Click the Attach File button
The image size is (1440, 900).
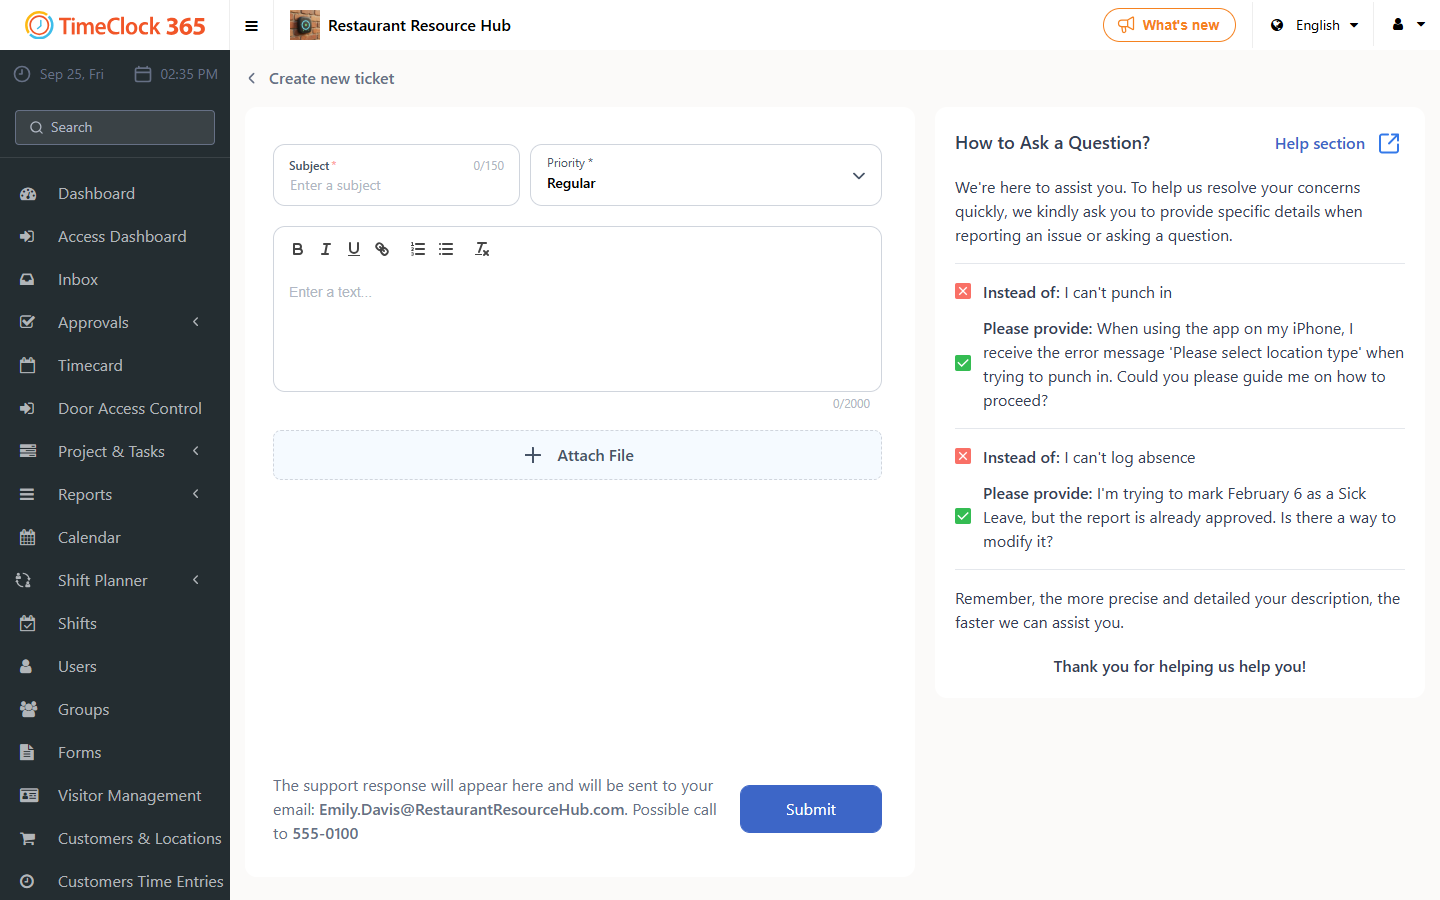click(577, 455)
